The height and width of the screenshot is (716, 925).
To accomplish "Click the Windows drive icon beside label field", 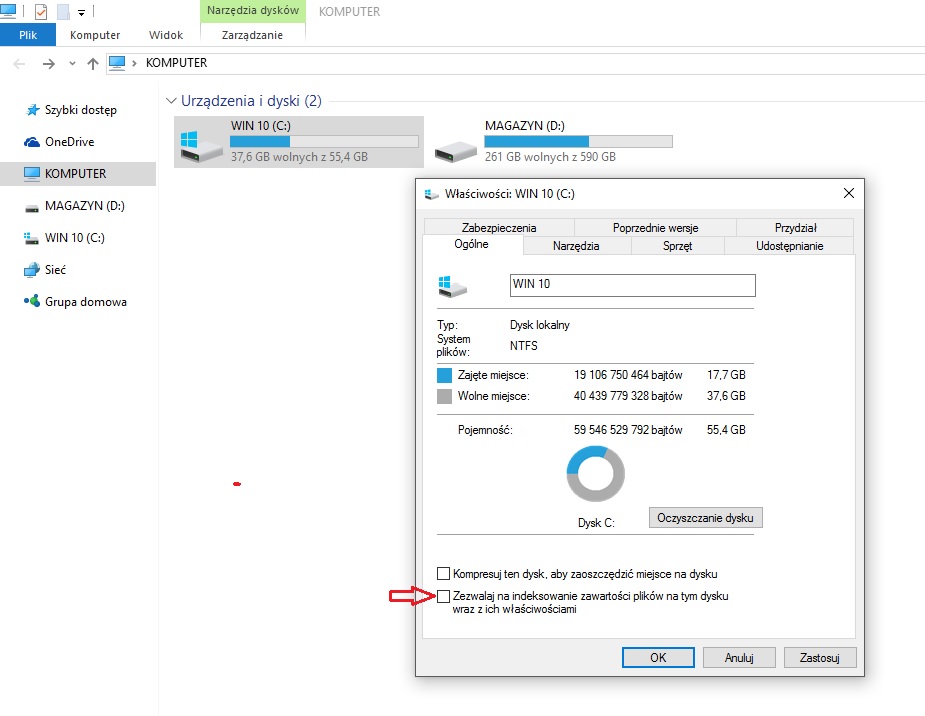I will point(452,286).
